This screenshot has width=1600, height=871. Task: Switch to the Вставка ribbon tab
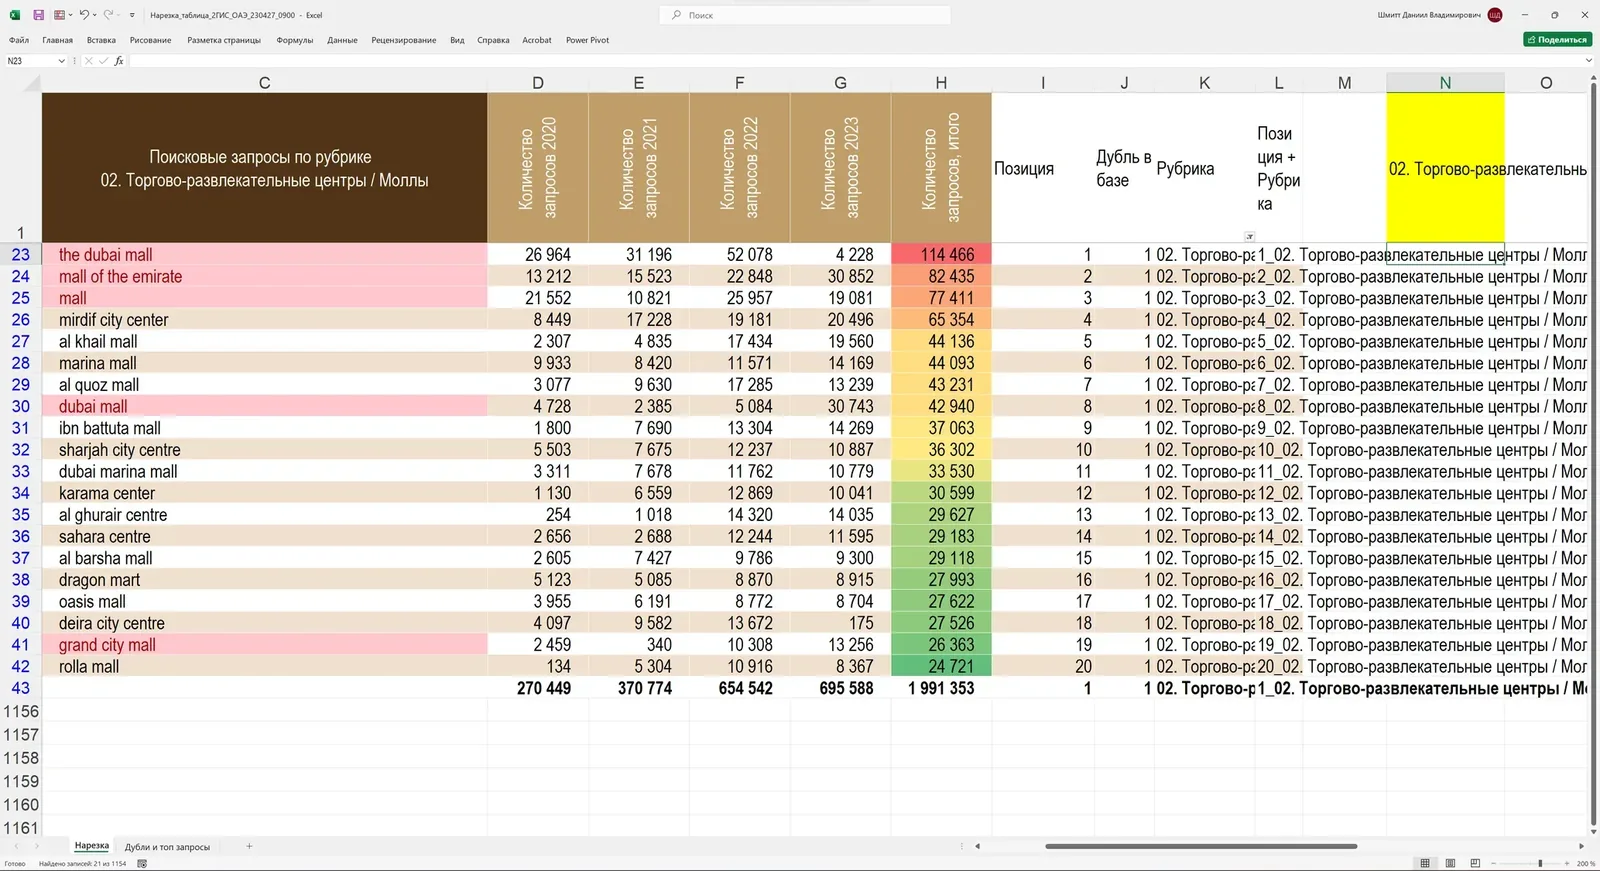pos(101,40)
